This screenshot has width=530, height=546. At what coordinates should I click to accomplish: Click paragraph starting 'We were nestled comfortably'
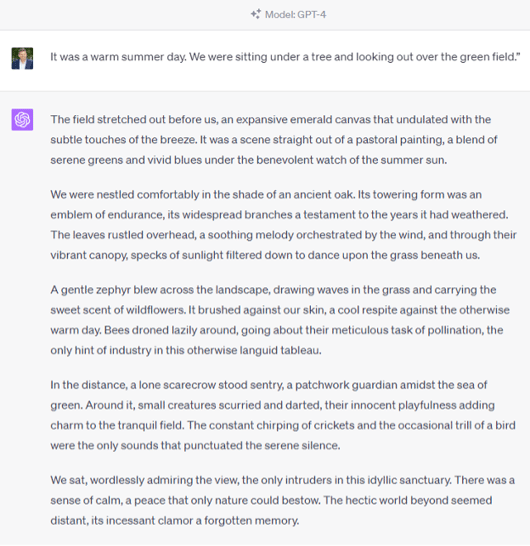(283, 225)
